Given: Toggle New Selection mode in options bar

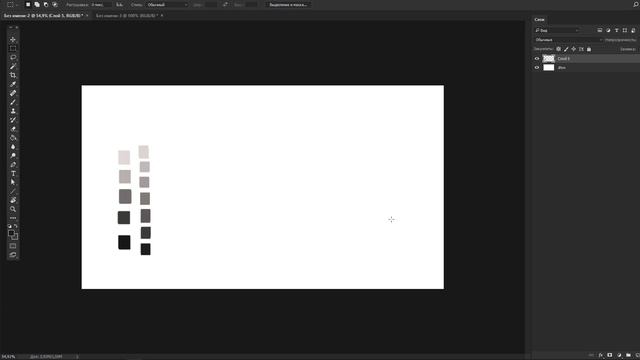Looking at the screenshot, I should pyautogui.click(x=28, y=4).
